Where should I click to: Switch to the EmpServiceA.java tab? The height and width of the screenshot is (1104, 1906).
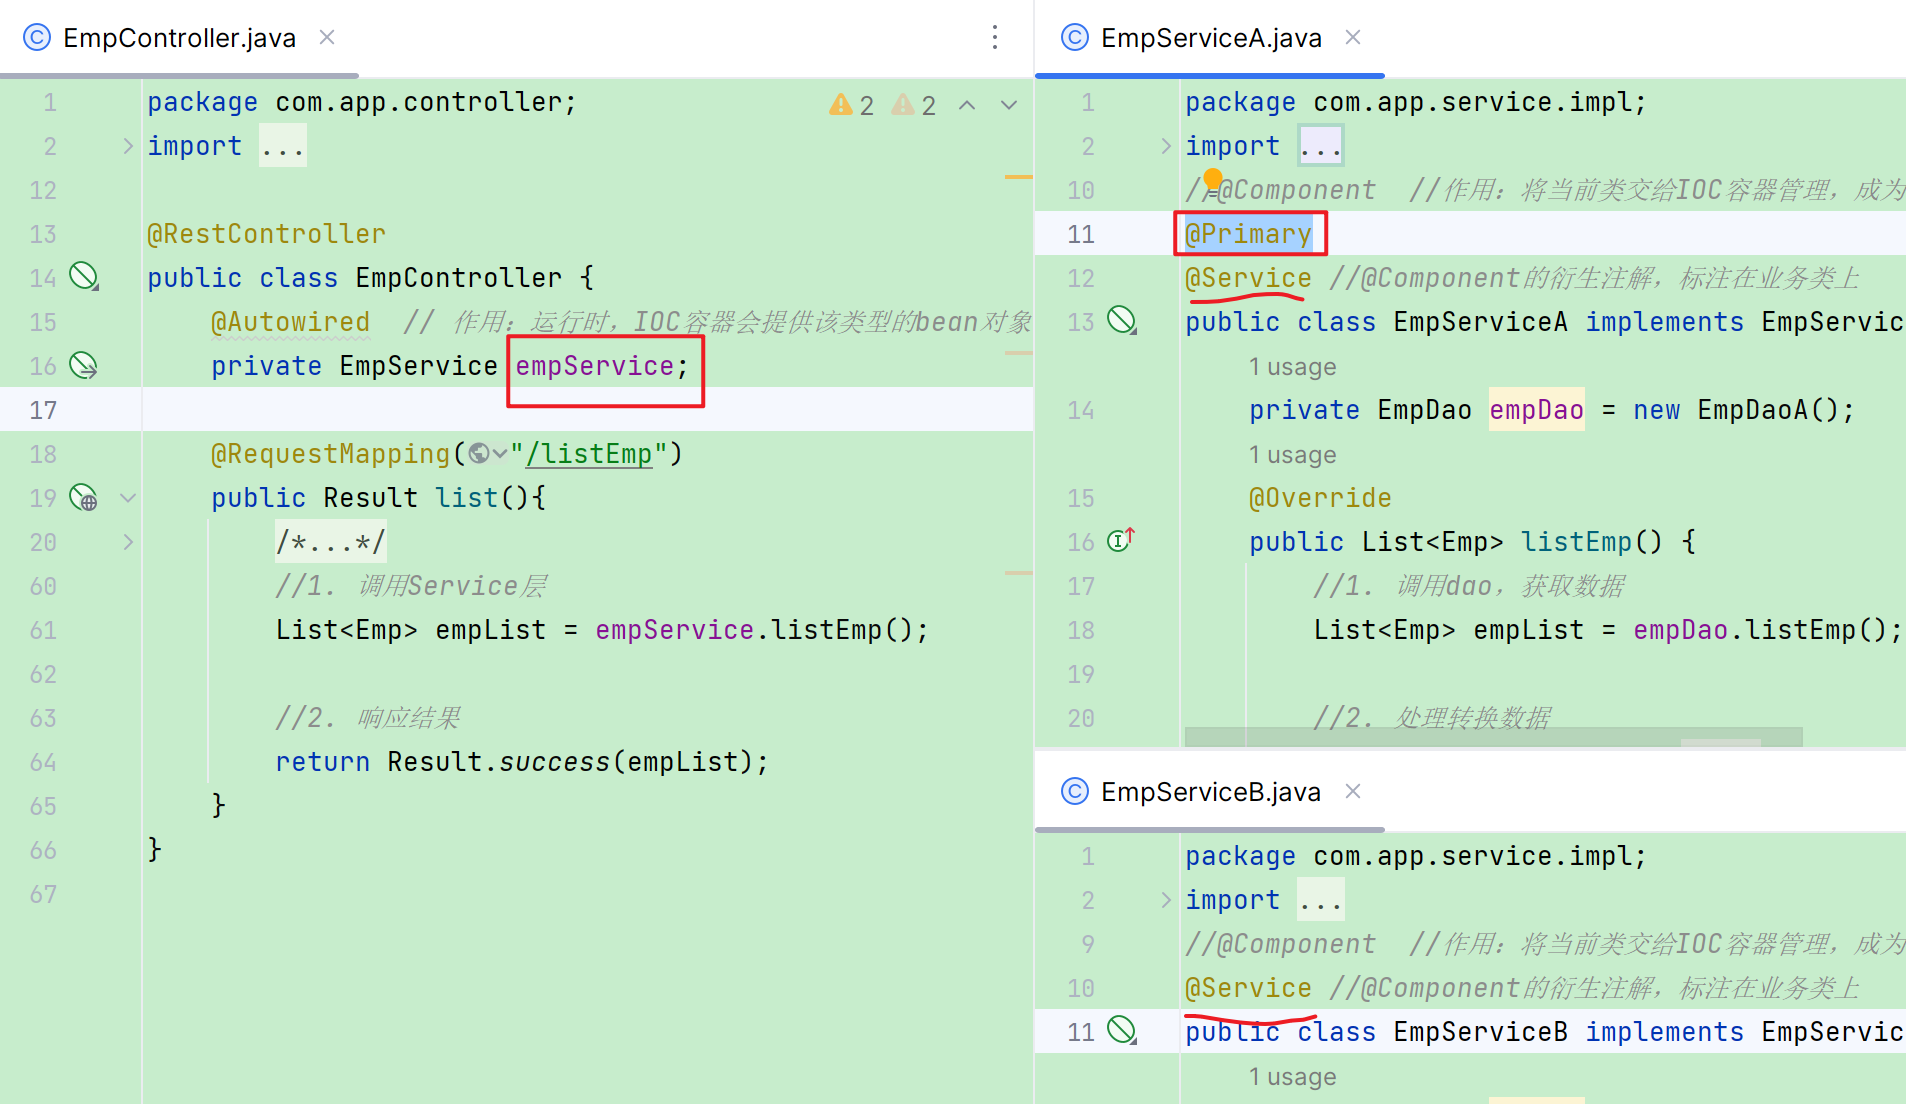tap(1210, 38)
